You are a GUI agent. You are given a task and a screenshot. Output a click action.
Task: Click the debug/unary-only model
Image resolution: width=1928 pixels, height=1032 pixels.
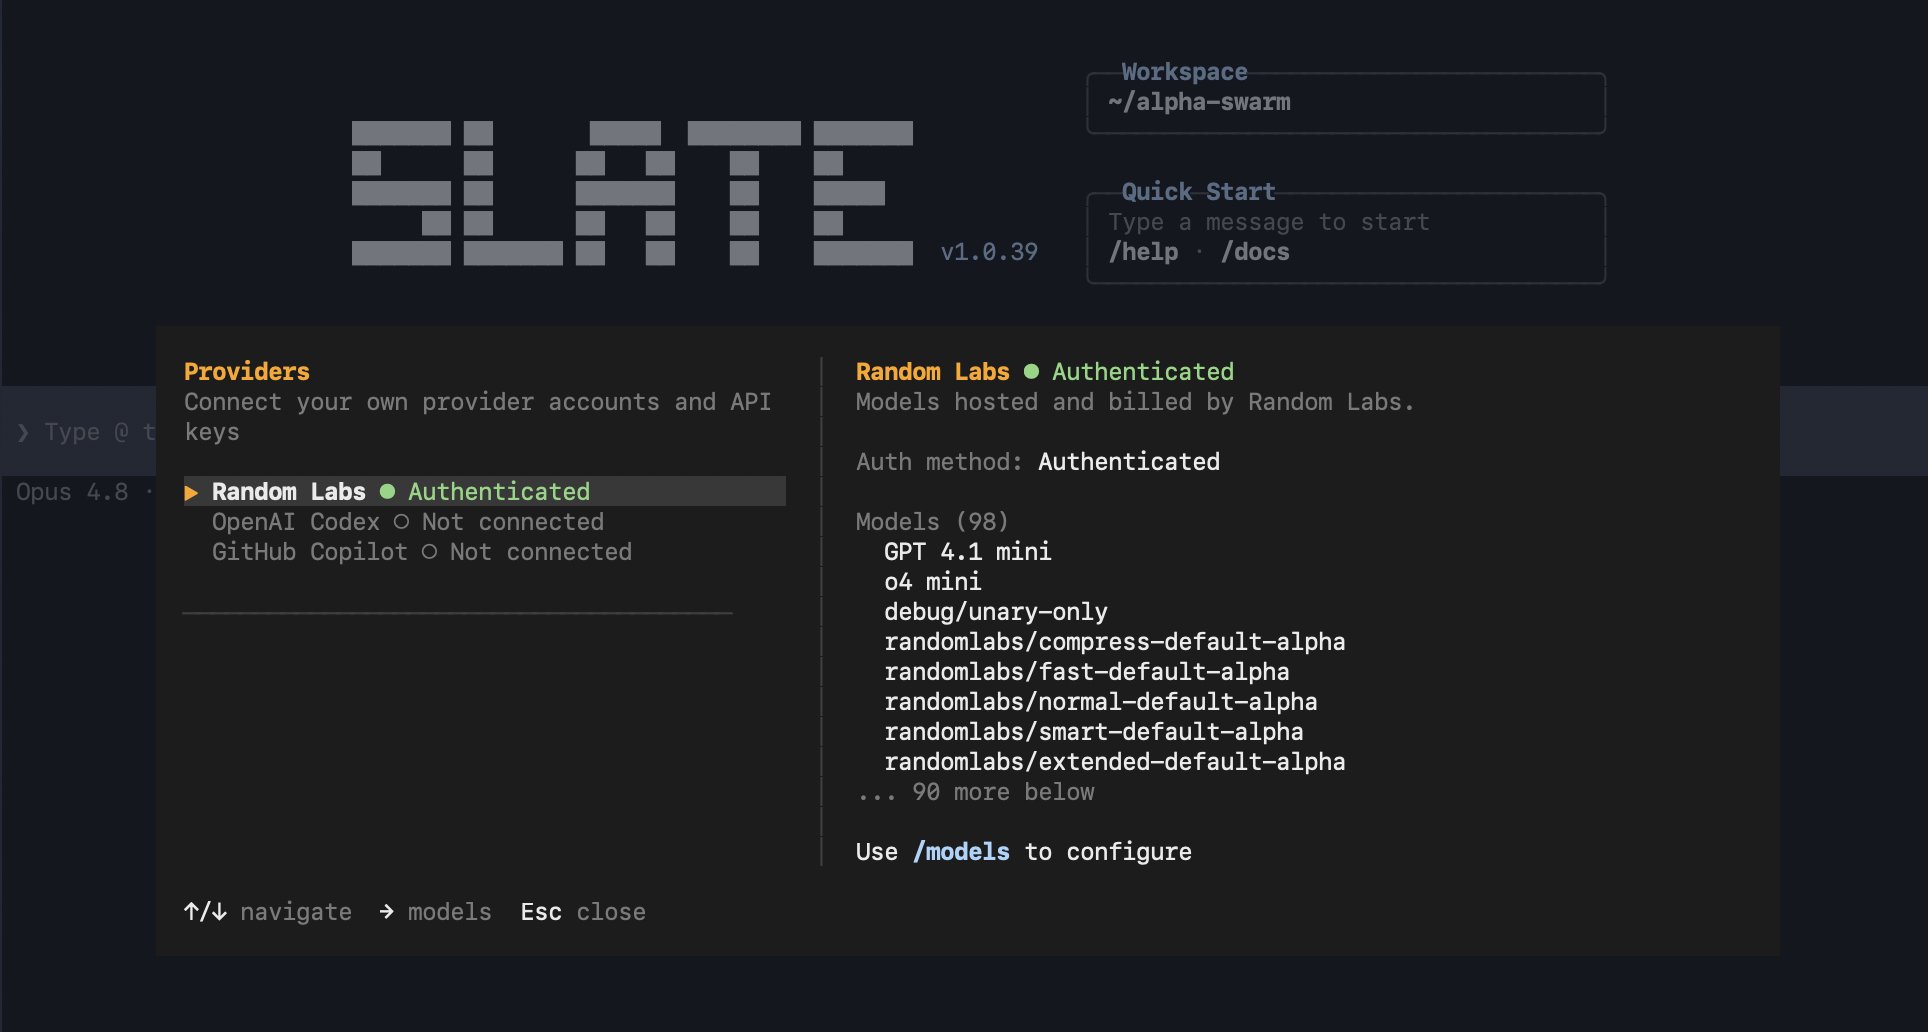click(995, 612)
